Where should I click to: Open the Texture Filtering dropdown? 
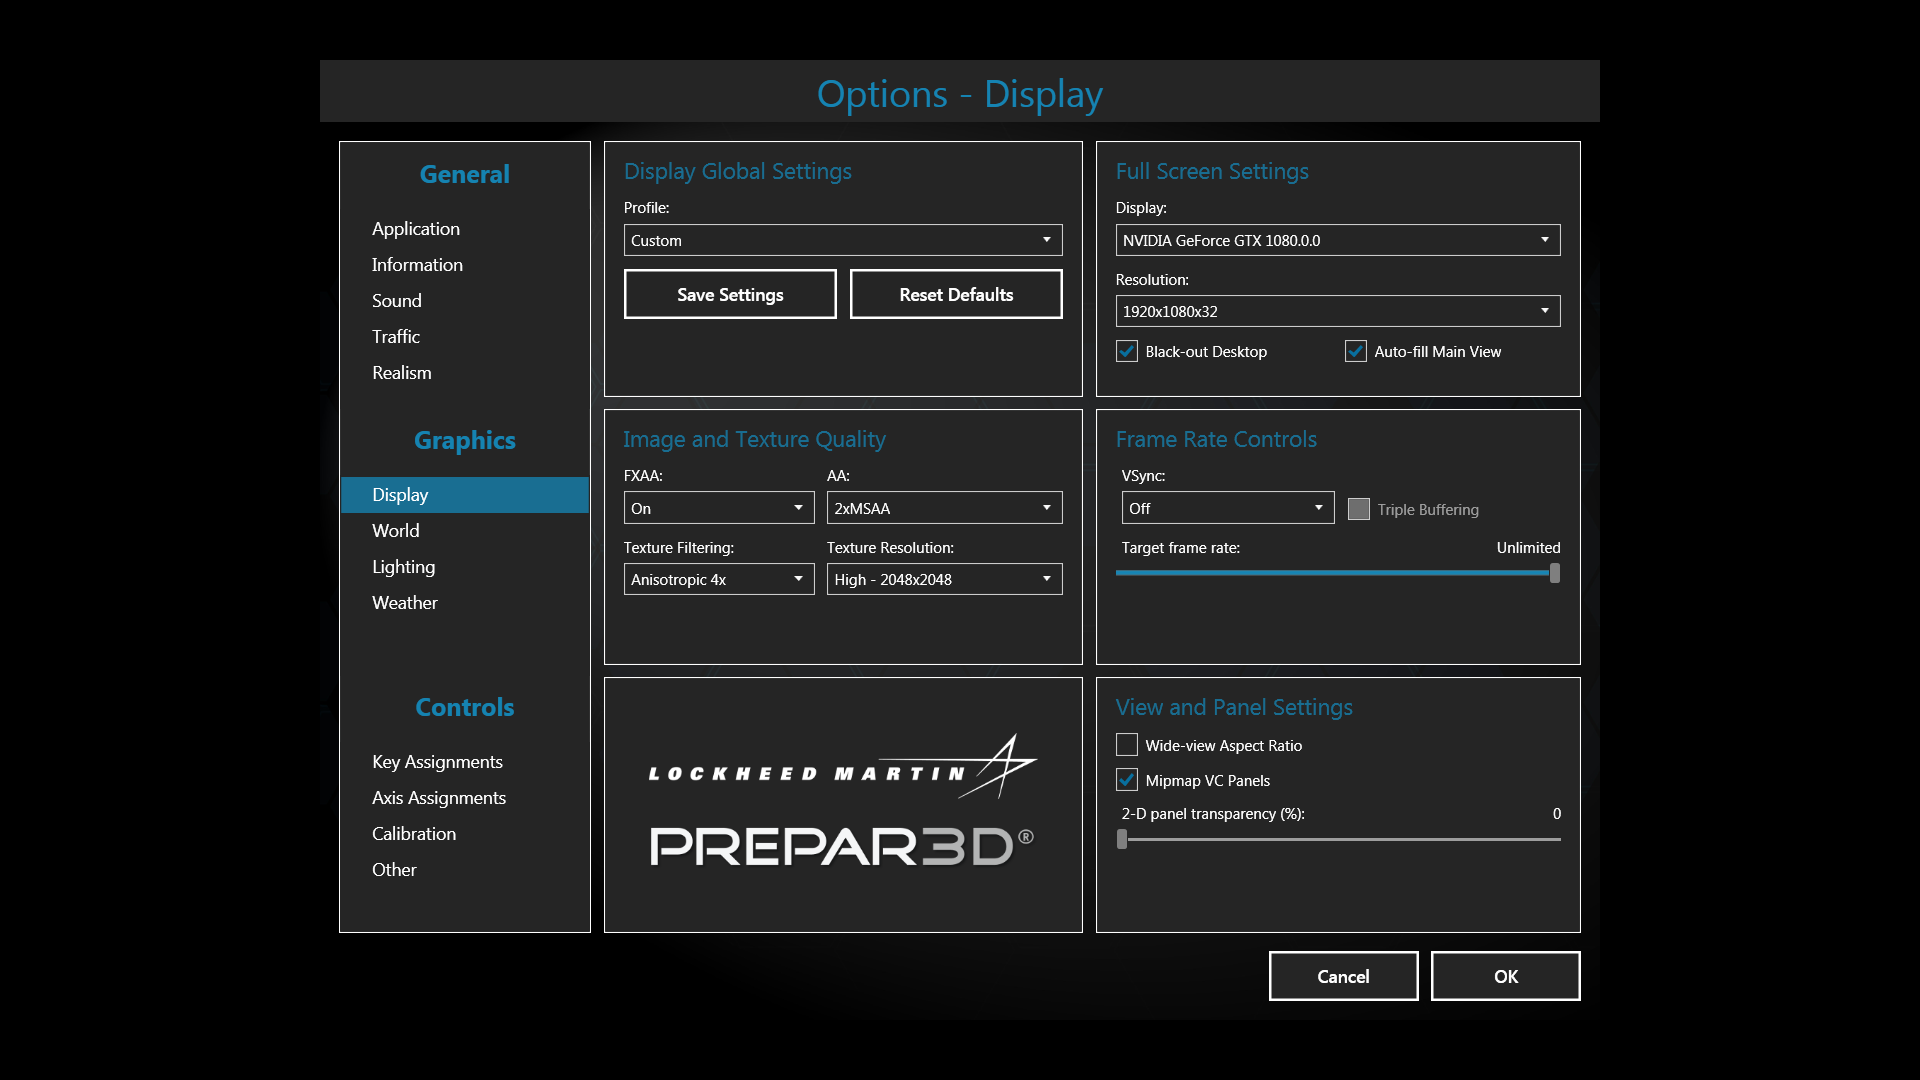click(x=718, y=579)
